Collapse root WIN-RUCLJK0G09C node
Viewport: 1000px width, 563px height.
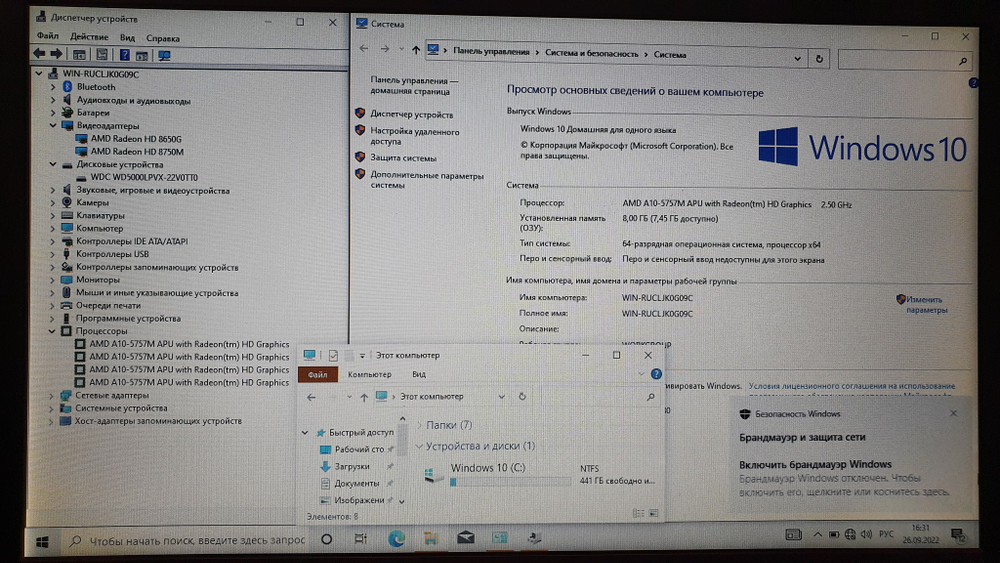pyautogui.click(x=39, y=74)
